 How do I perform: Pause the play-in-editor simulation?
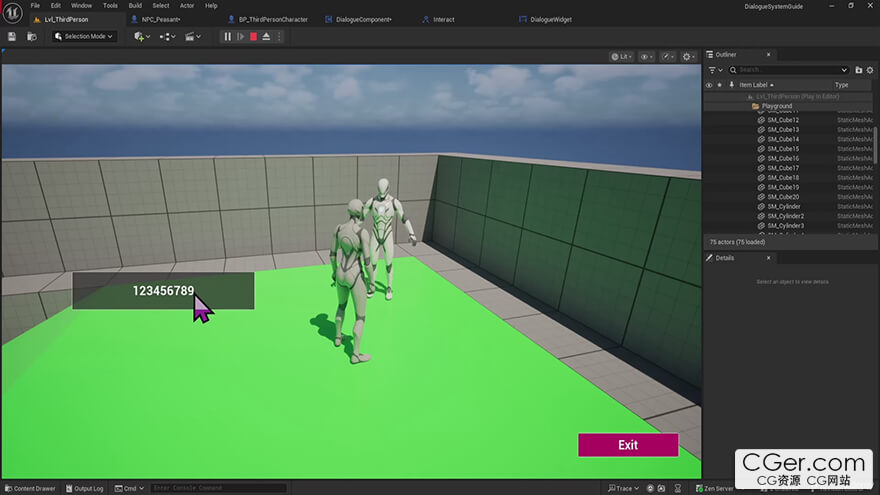227,37
